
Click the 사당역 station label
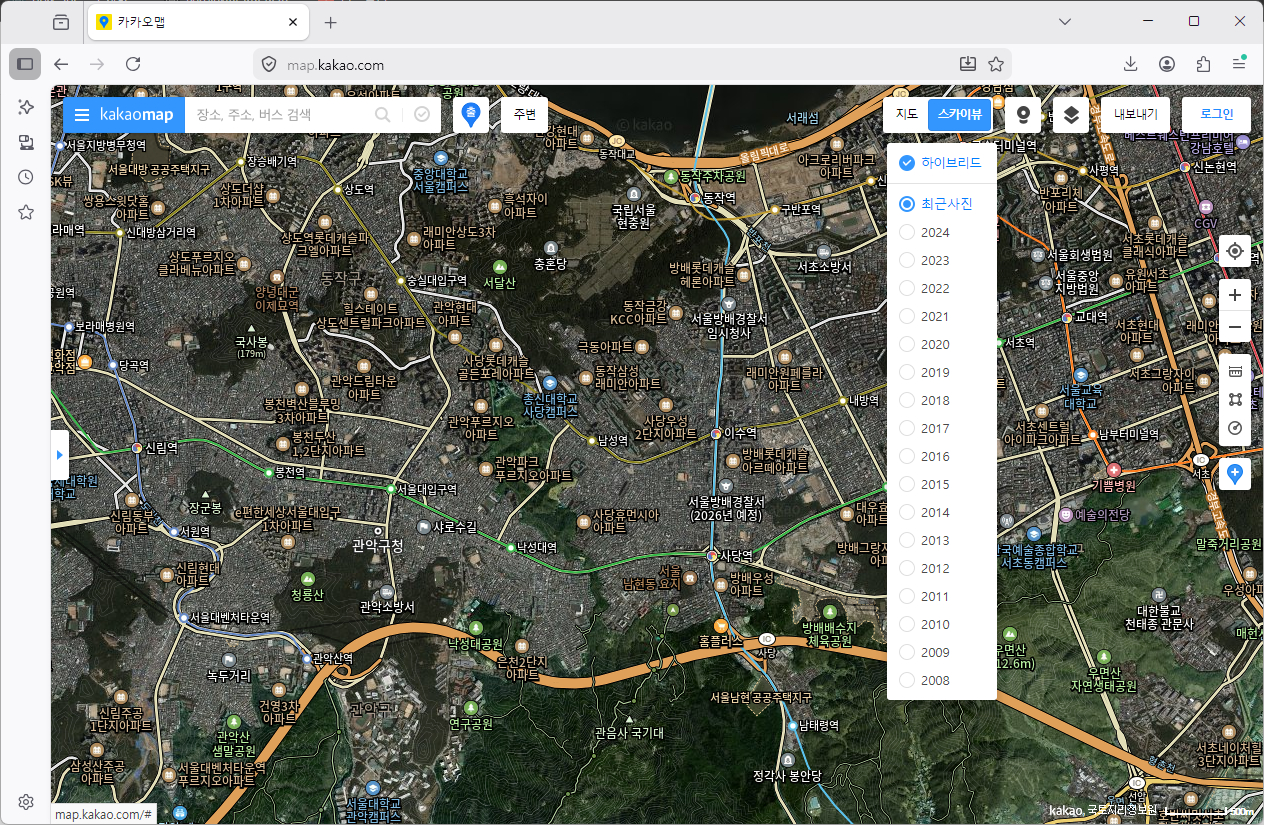point(736,556)
